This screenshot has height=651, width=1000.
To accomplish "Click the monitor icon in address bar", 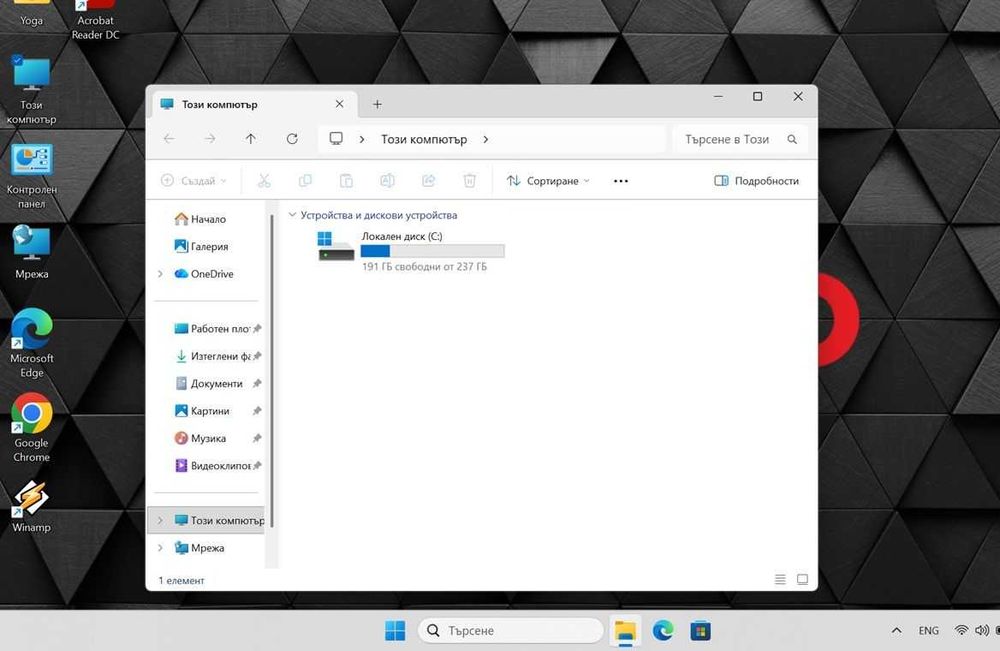I will point(336,139).
